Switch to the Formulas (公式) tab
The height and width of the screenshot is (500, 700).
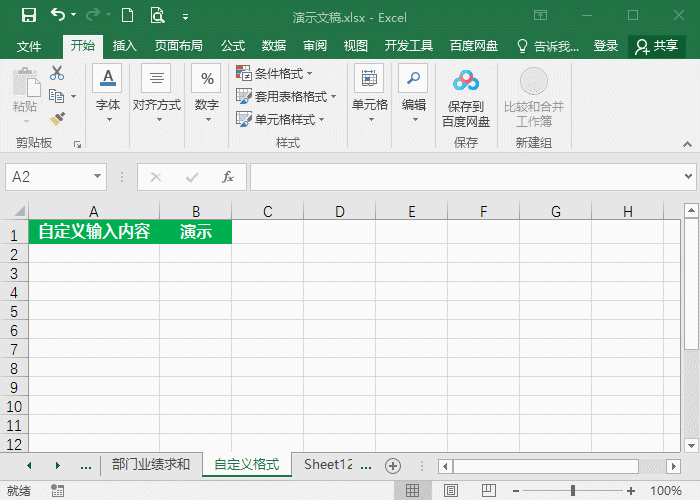point(233,46)
